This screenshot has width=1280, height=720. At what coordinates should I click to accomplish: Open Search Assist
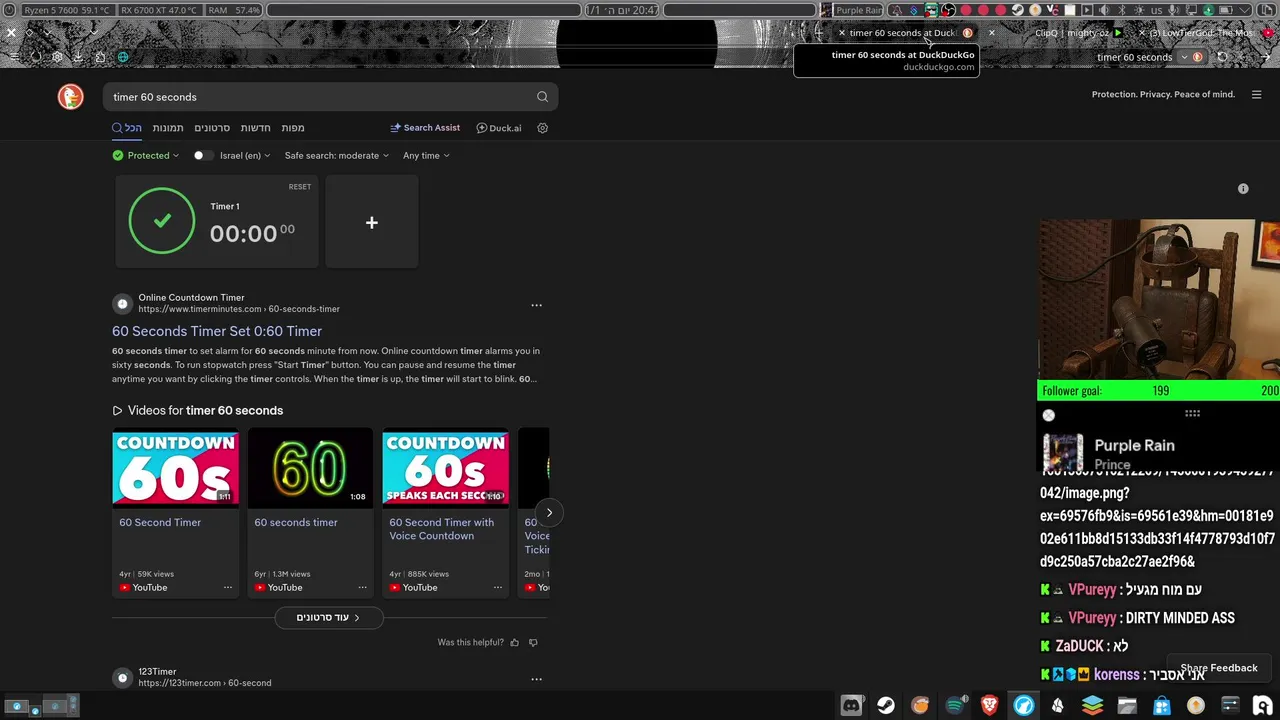425,128
